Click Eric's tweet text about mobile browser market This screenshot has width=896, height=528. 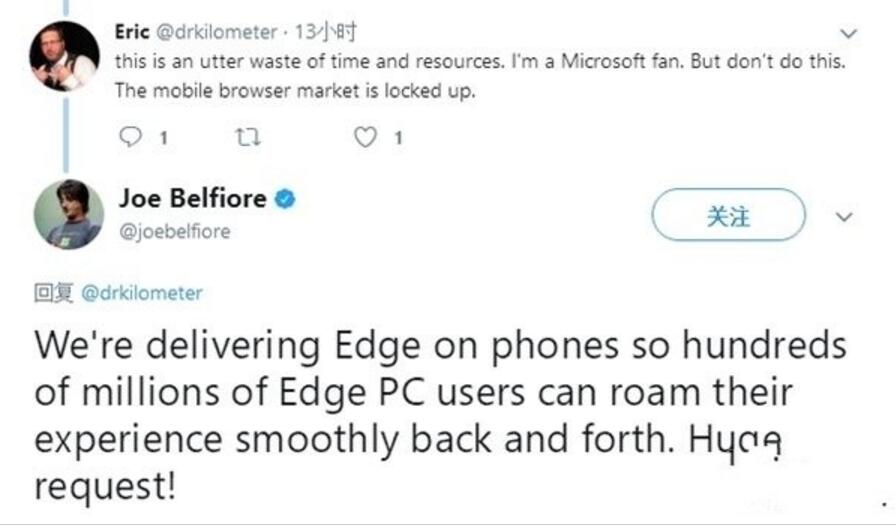[x=480, y=76]
